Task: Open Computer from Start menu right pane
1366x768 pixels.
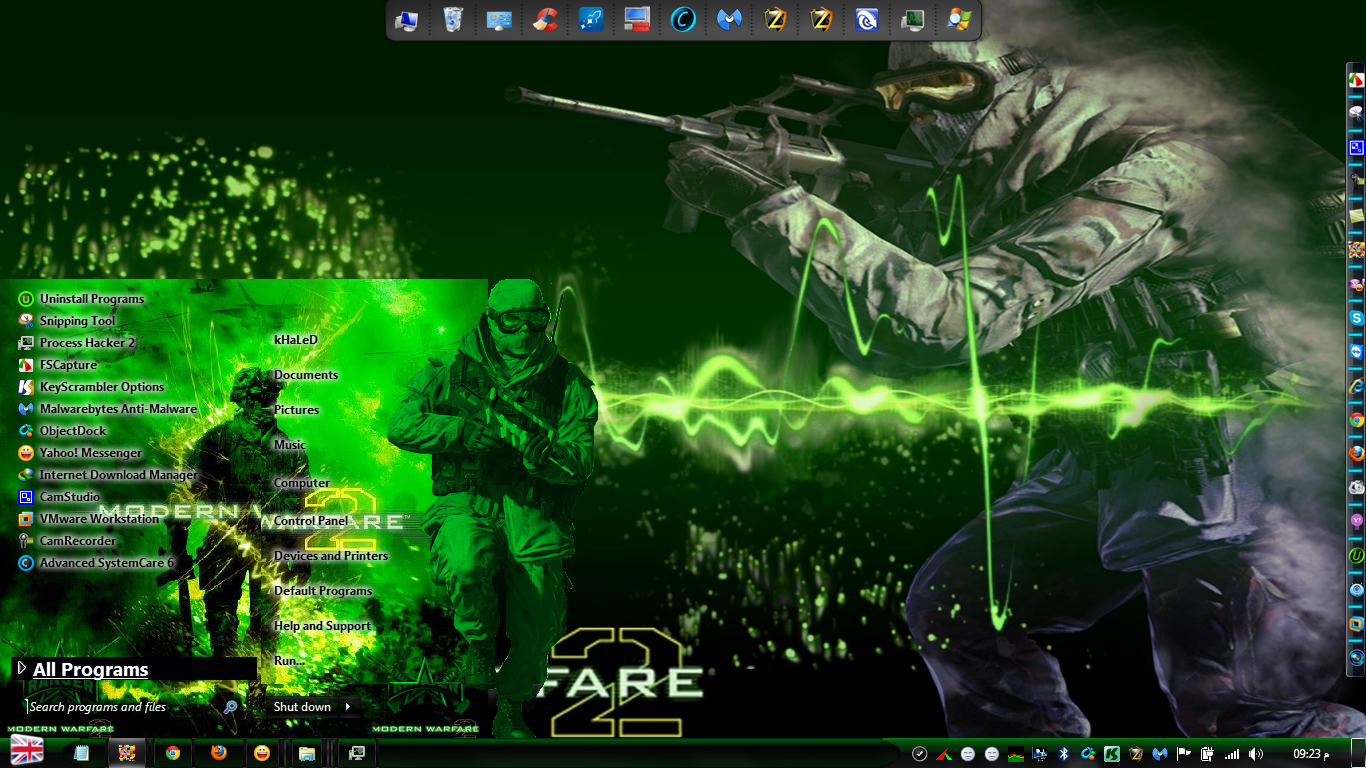Action: click(302, 483)
